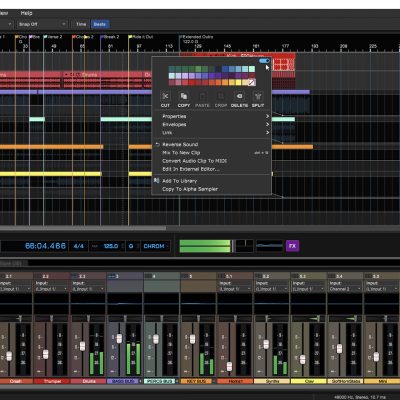The height and width of the screenshot is (400, 400).
Task: Pick the no-color slash swatch
Action: tap(252, 82)
